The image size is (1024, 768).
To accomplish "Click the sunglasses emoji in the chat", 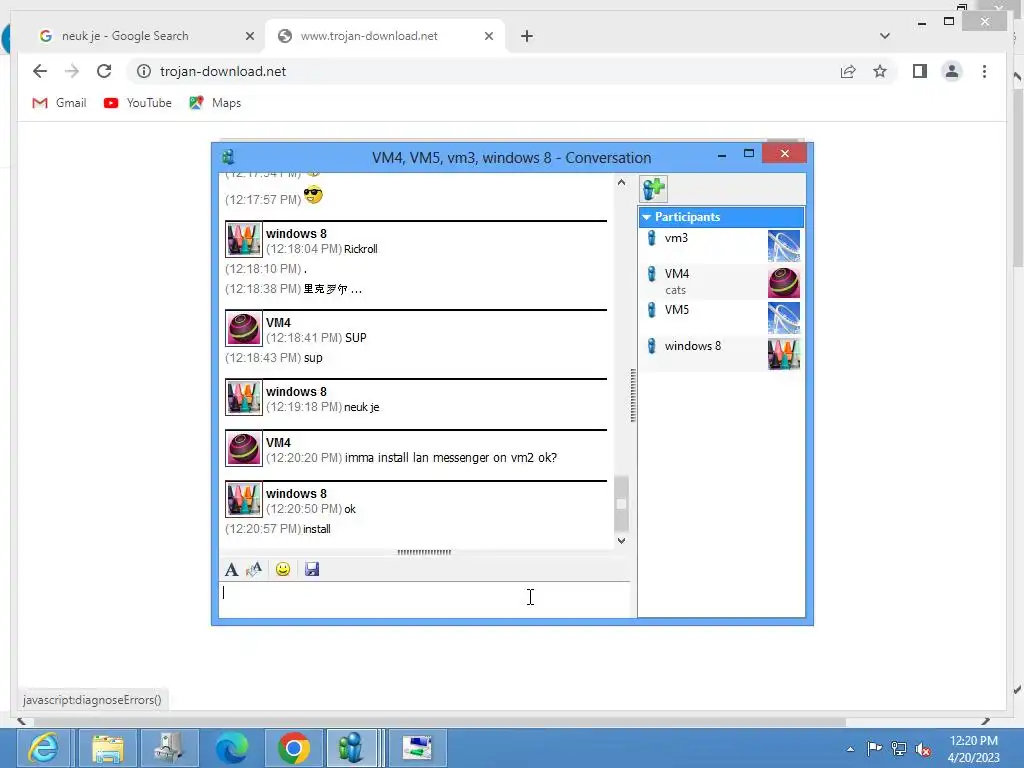I will pos(313,195).
